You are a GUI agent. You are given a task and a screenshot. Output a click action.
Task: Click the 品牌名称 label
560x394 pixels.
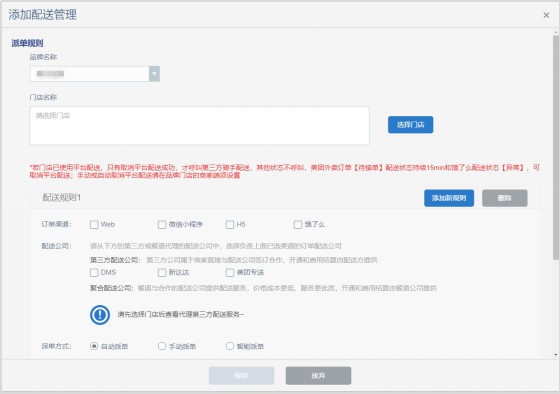[x=43, y=57]
